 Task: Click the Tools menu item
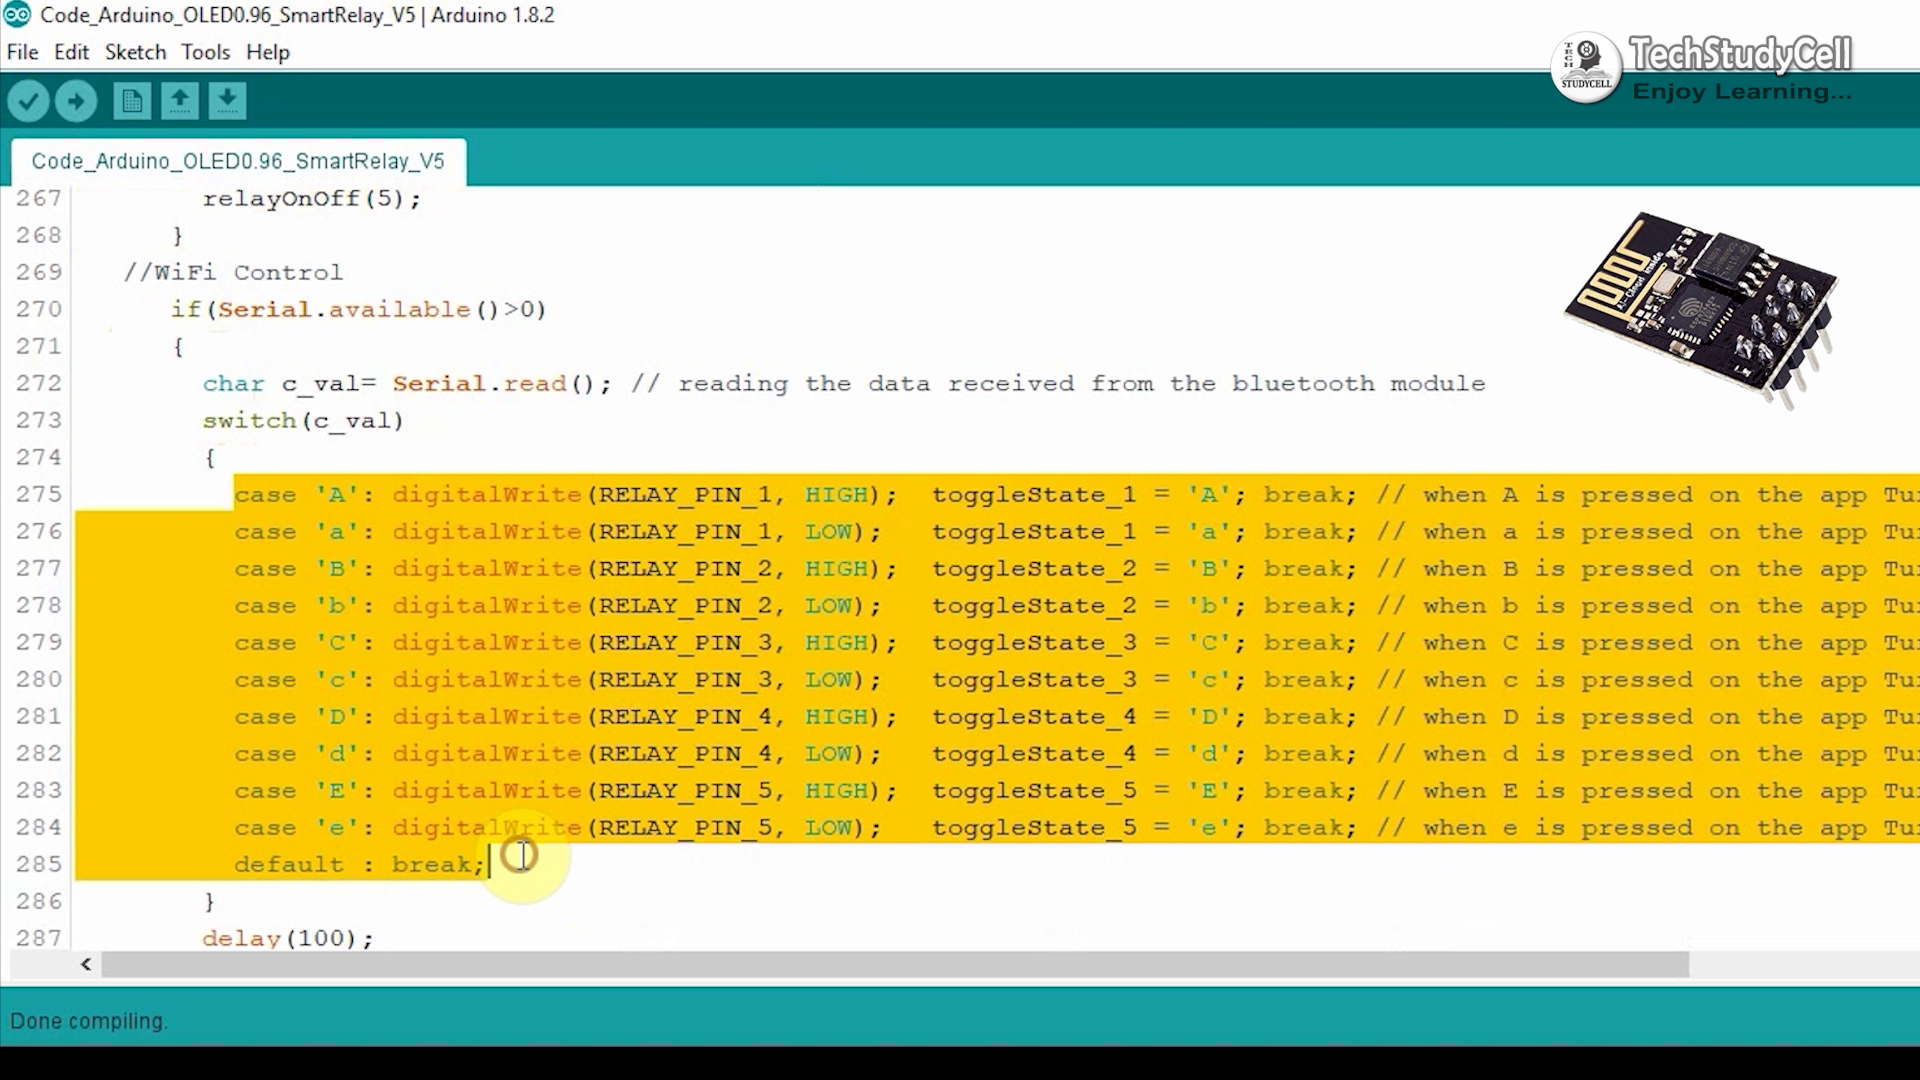coord(204,53)
